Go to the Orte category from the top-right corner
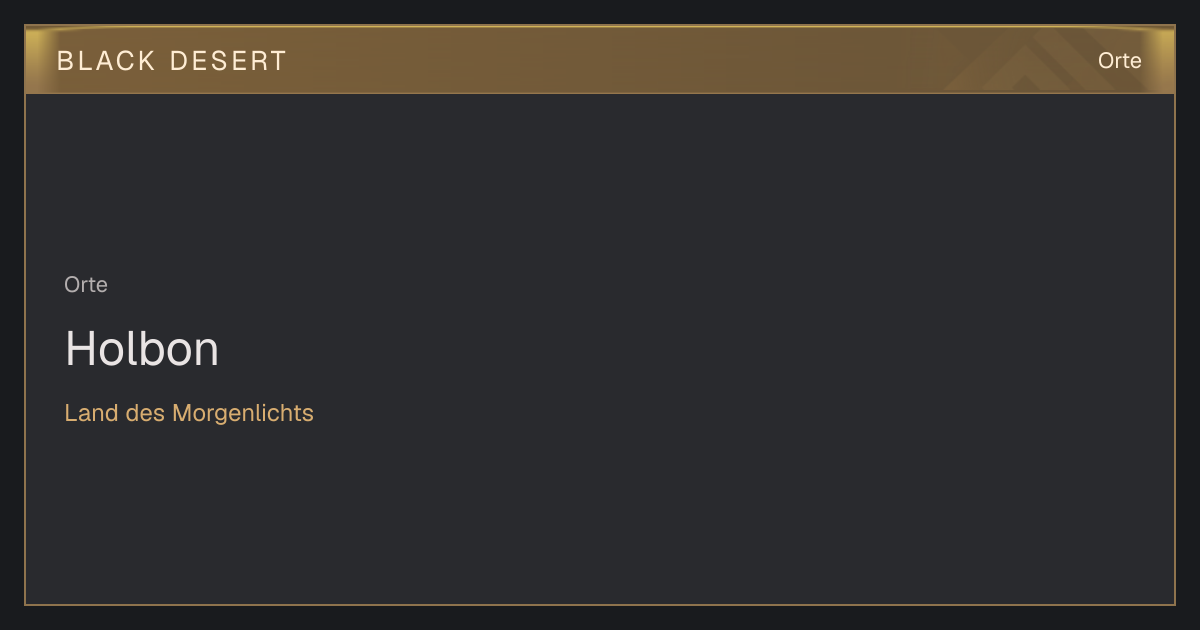Screen dimensions: 1200x630 [1119, 61]
